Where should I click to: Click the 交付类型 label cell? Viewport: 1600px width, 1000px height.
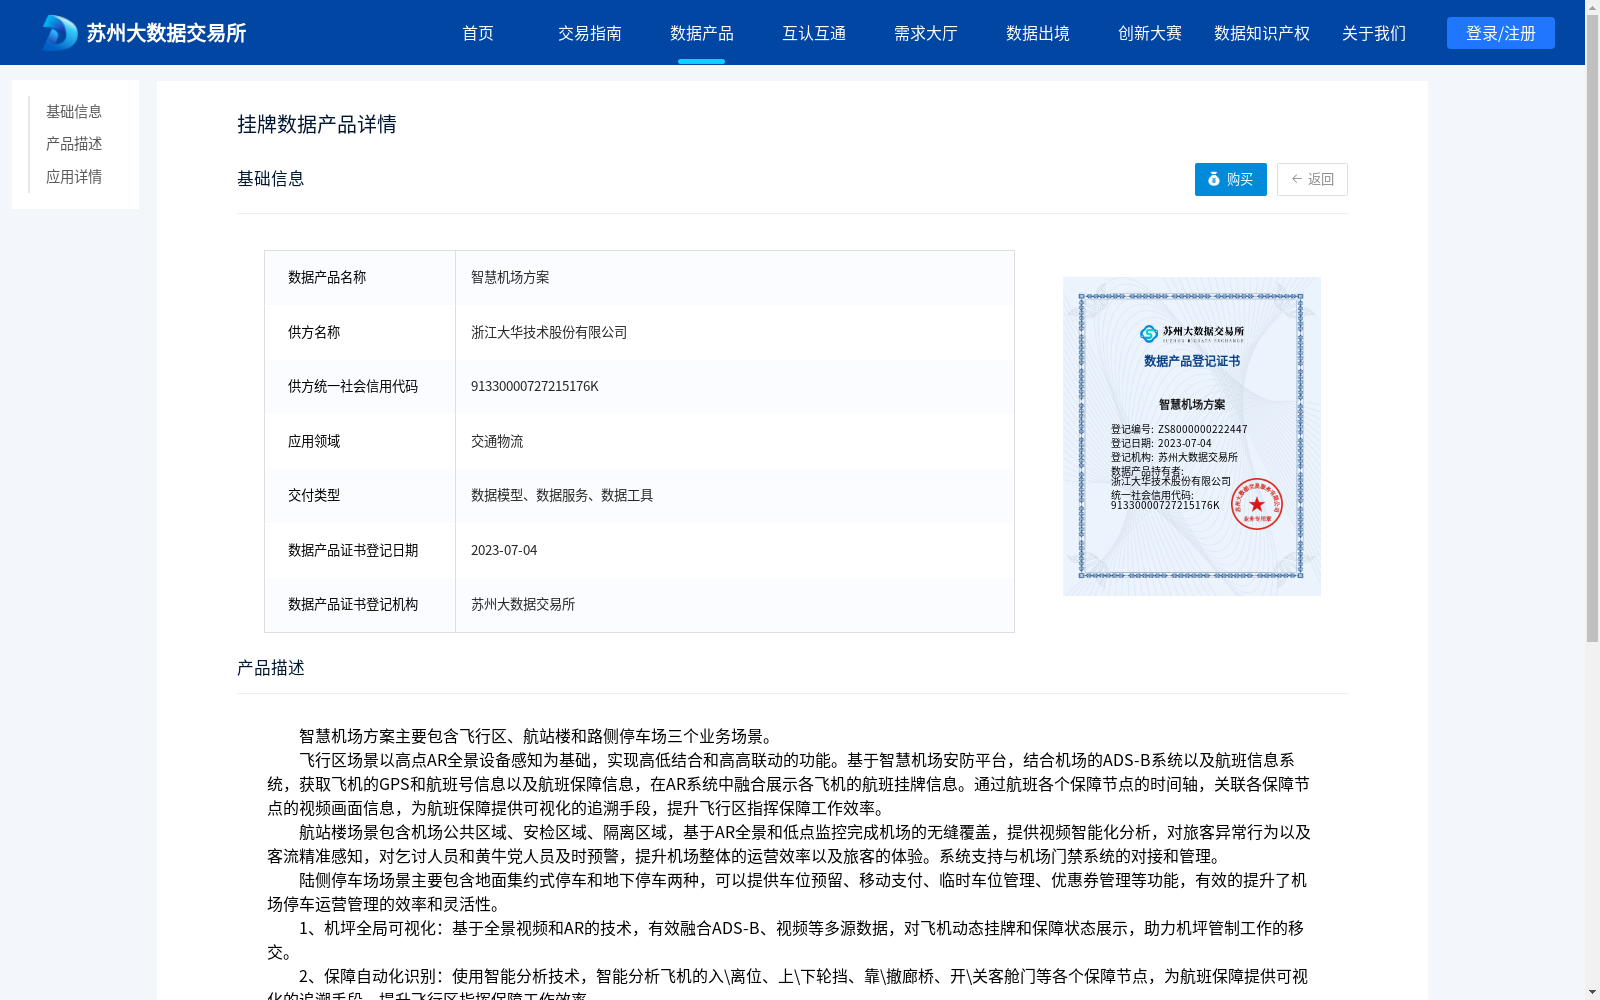(360, 496)
